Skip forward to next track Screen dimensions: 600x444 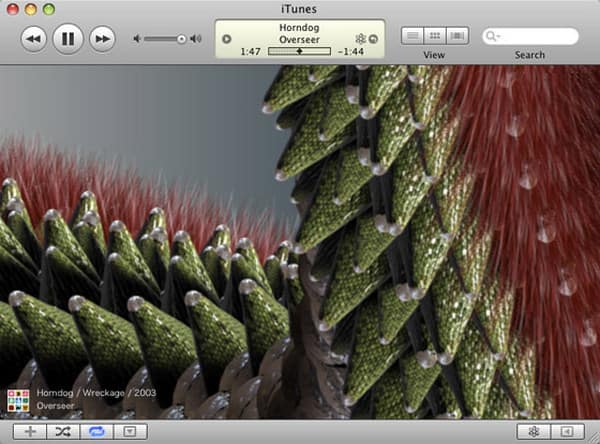pos(102,39)
